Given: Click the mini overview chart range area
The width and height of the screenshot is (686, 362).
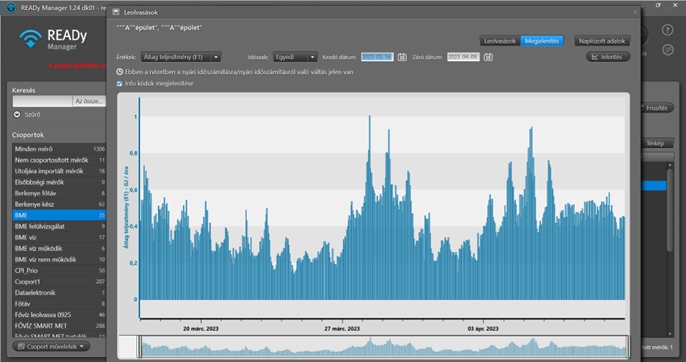Looking at the screenshot, I should 384,347.
